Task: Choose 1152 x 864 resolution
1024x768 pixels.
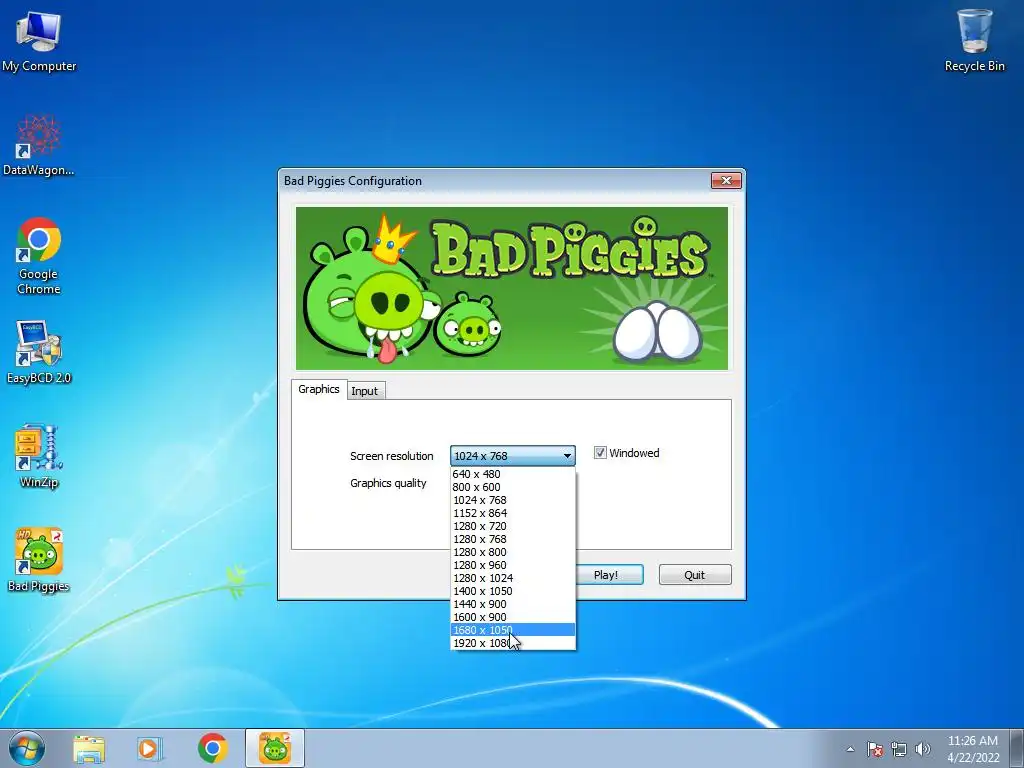Action: pos(513,513)
